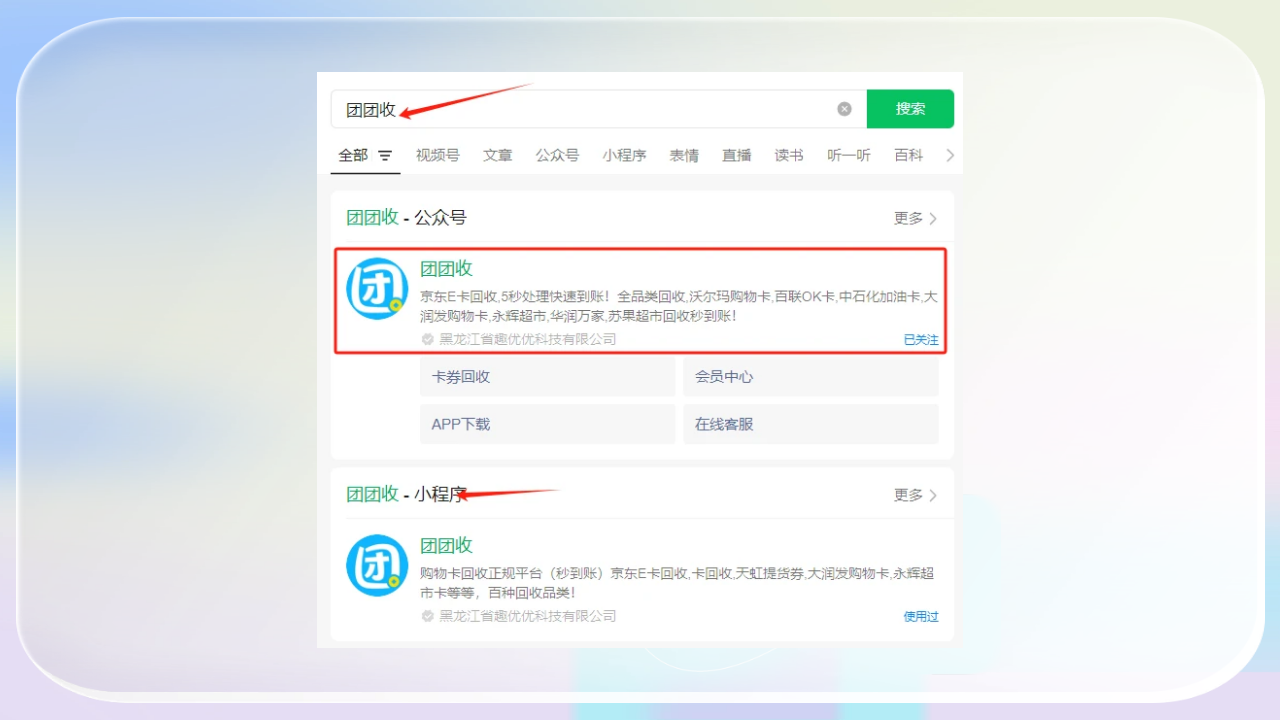Click the verified badge under 小程序 description
The height and width of the screenshot is (720, 1280).
click(428, 617)
